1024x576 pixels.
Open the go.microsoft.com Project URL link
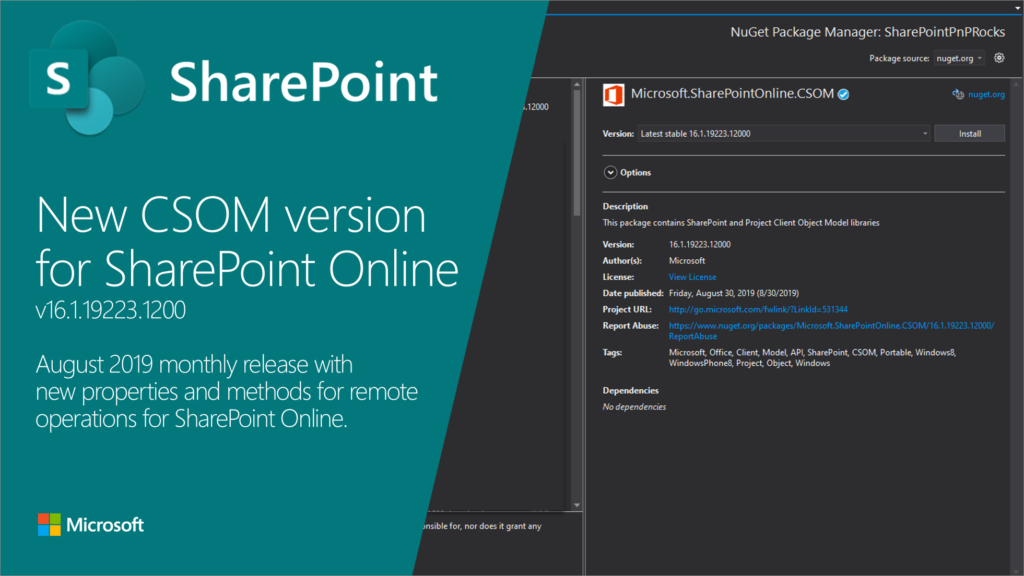pyautogui.click(x=758, y=309)
